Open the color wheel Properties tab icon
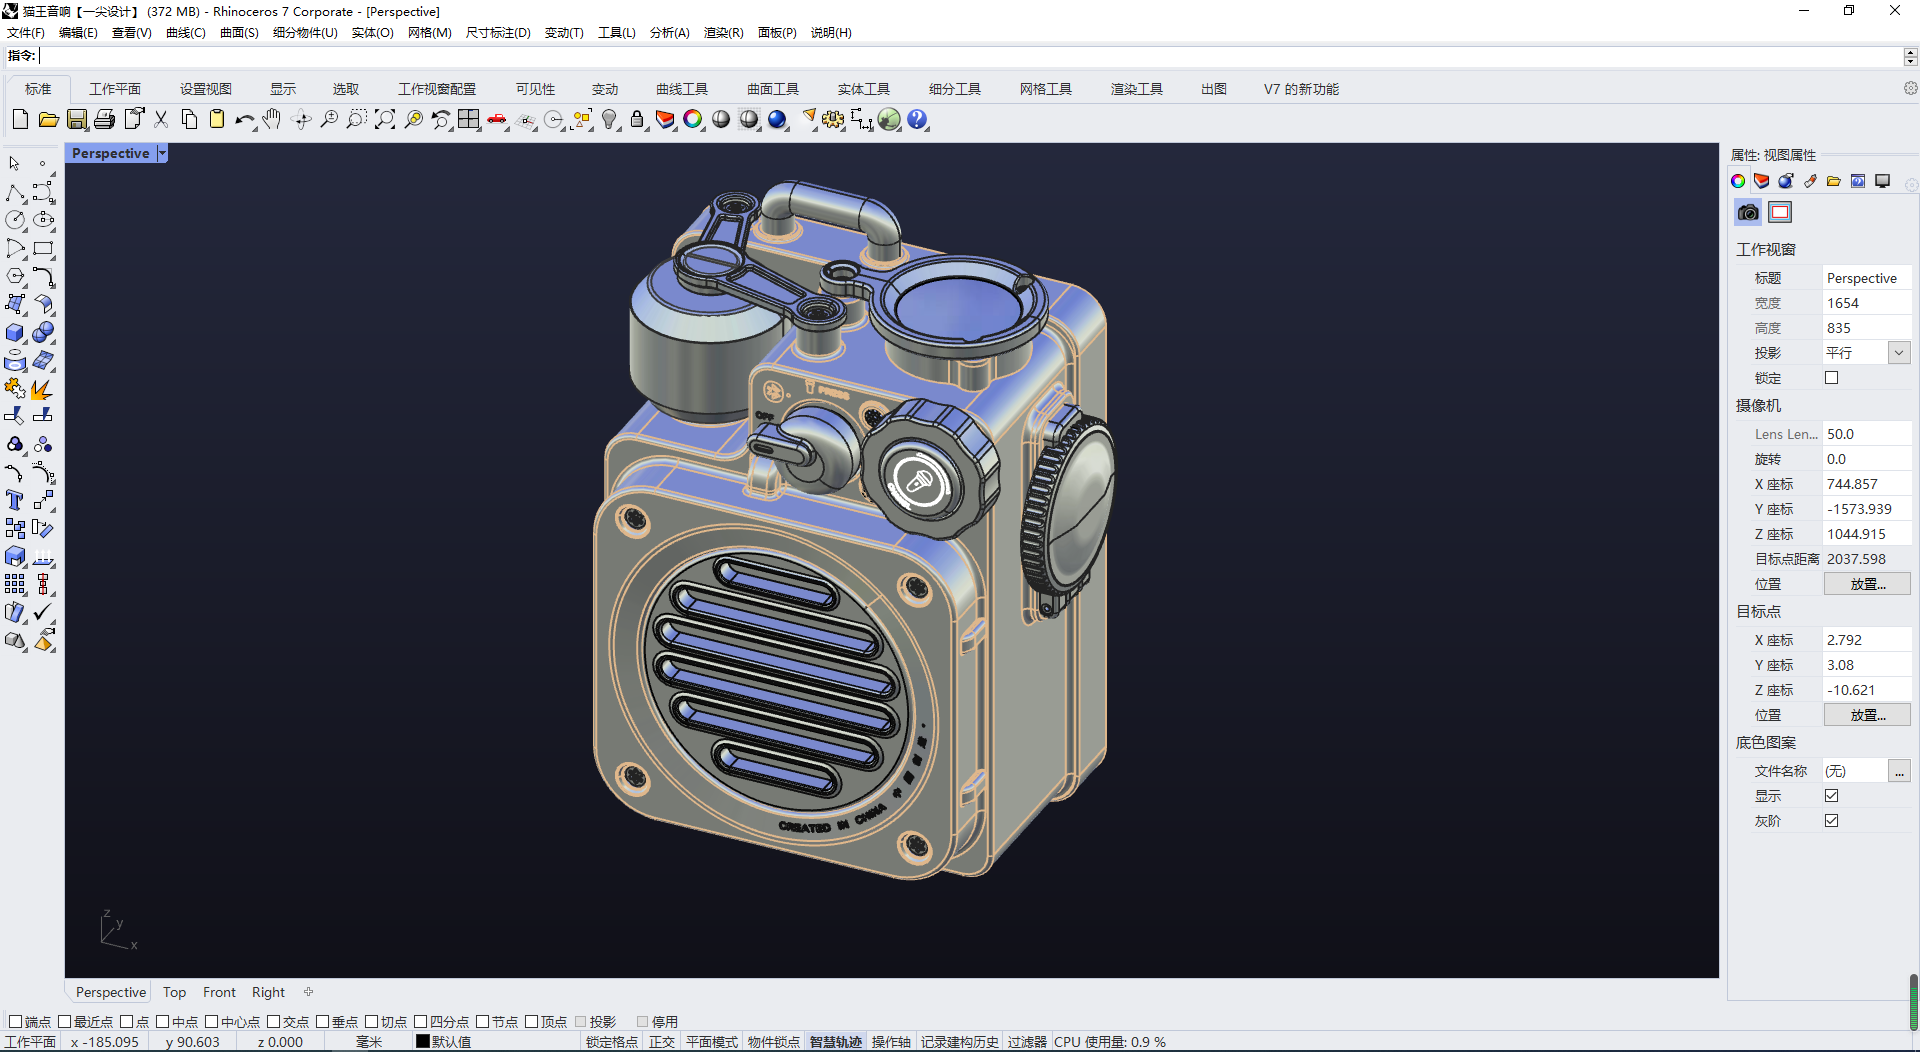Screen dimensions: 1920x1052 click(x=1738, y=181)
